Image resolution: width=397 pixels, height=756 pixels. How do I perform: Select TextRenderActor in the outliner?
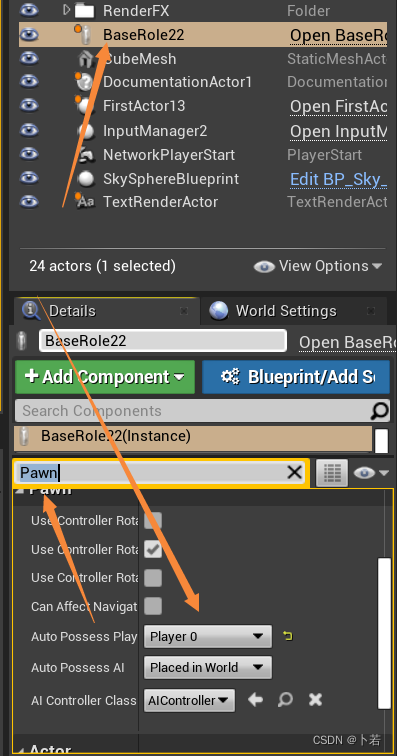click(160, 202)
